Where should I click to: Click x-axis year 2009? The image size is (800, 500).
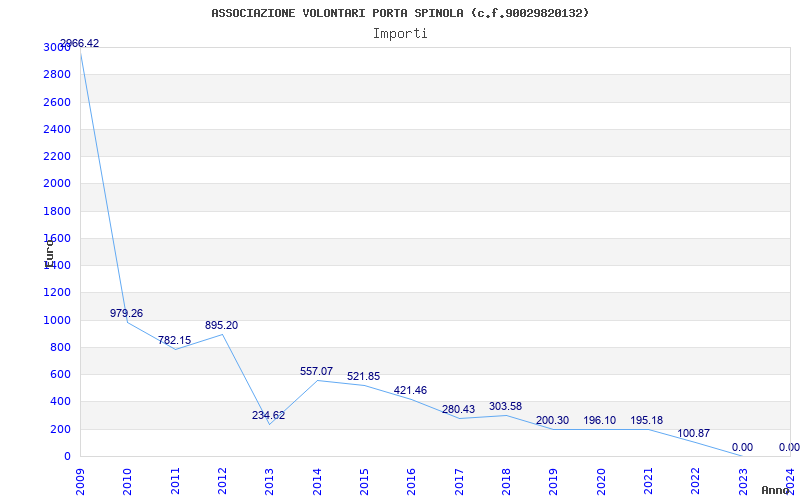[80, 482]
